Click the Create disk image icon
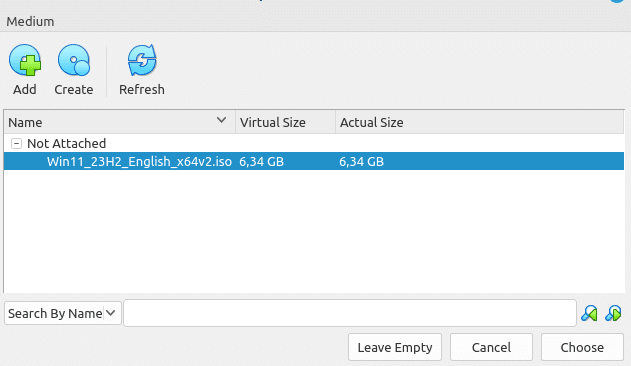631x366 pixels. (74, 60)
